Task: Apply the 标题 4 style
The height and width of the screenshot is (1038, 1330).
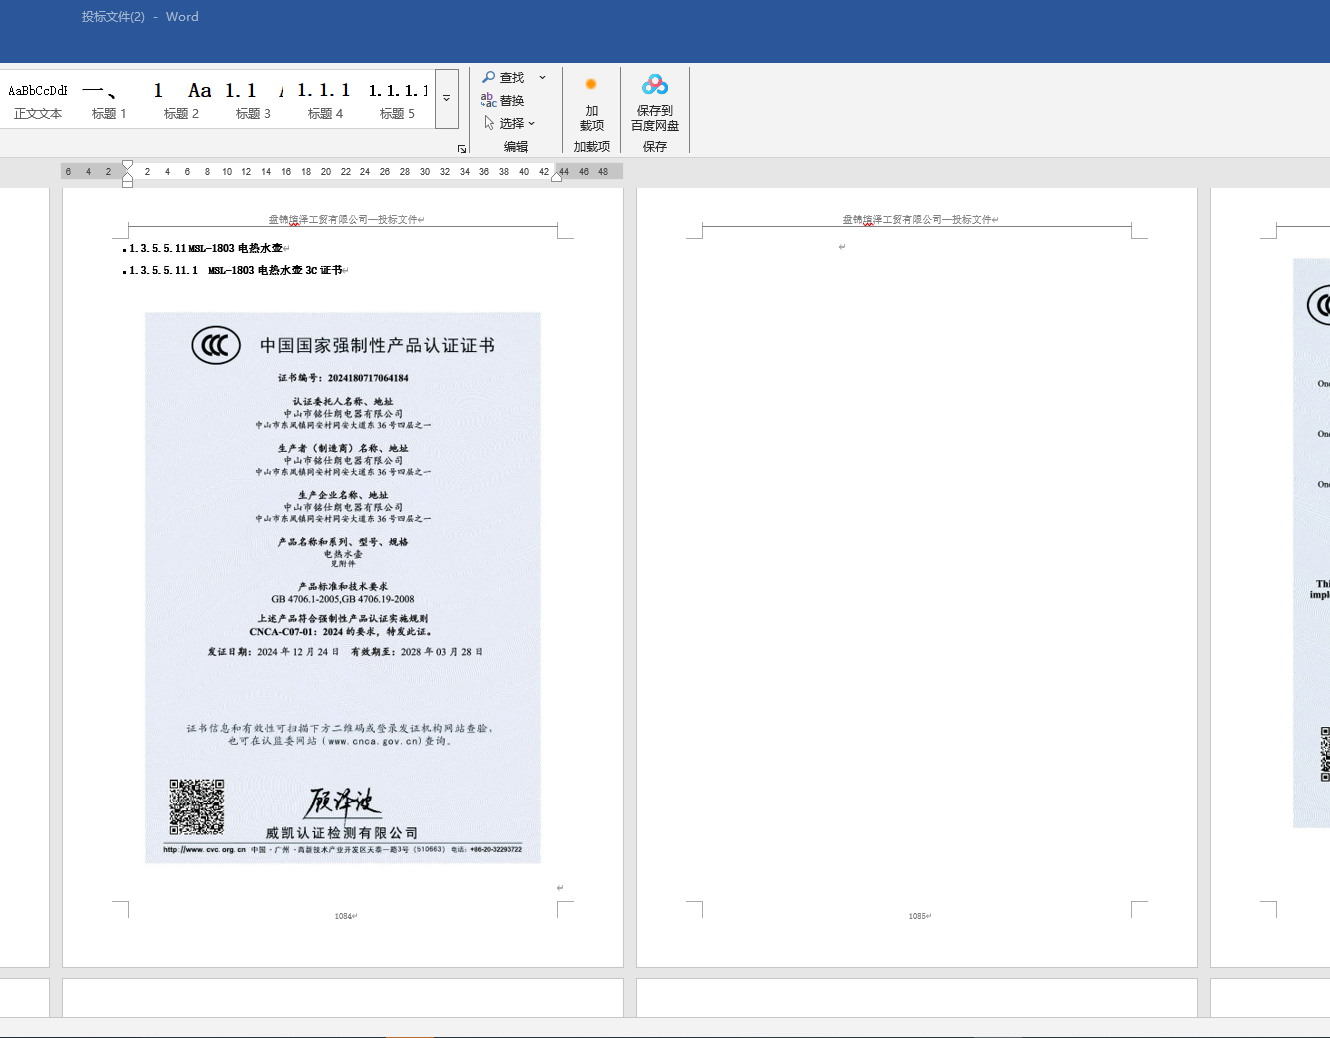Action: [325, 100]
